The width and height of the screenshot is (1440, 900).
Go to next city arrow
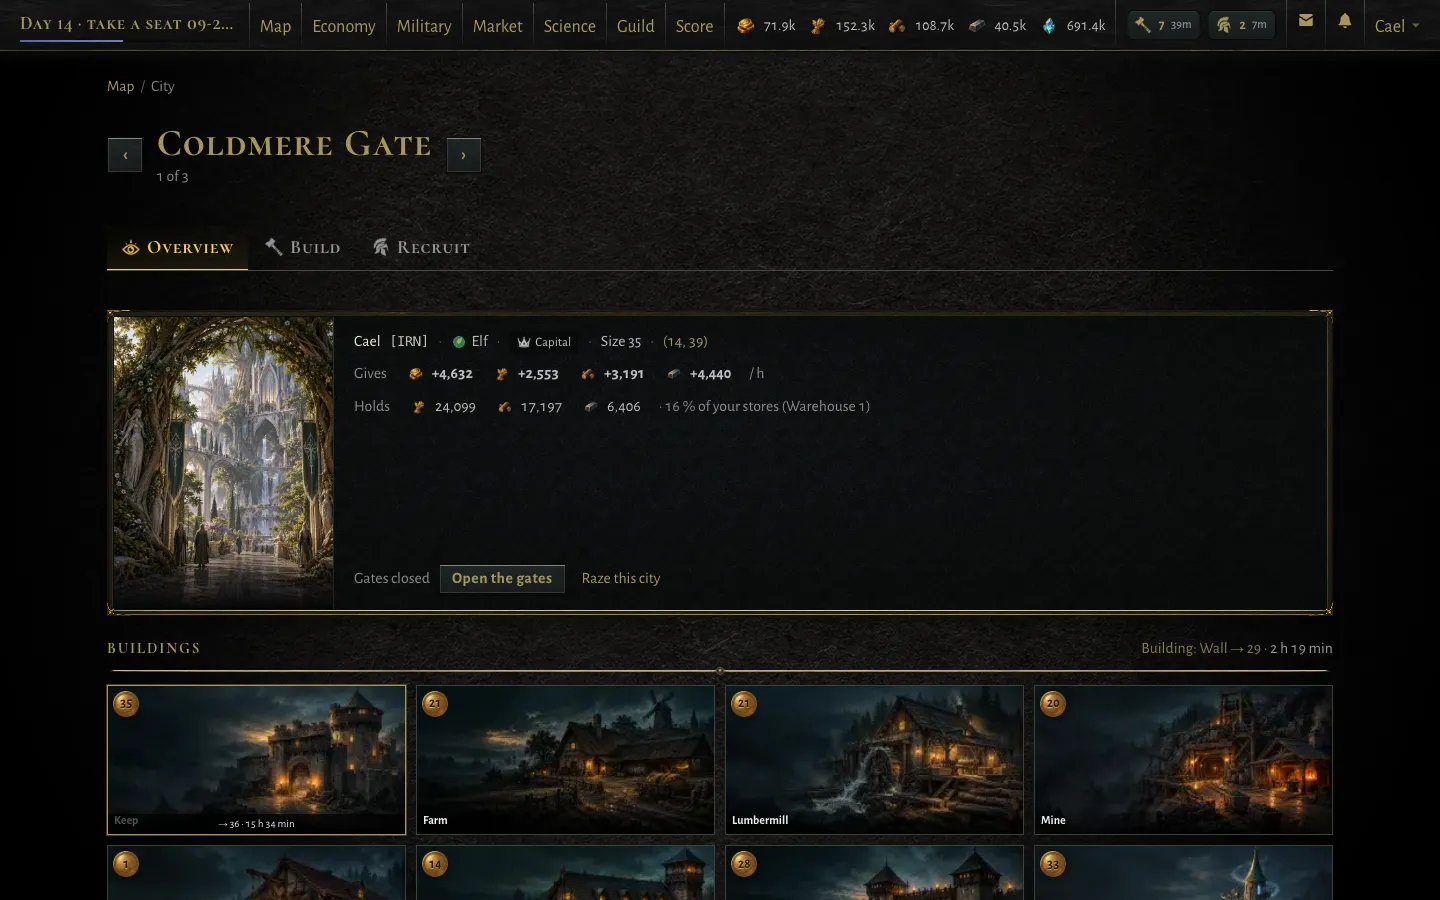[x=464, y=155]
